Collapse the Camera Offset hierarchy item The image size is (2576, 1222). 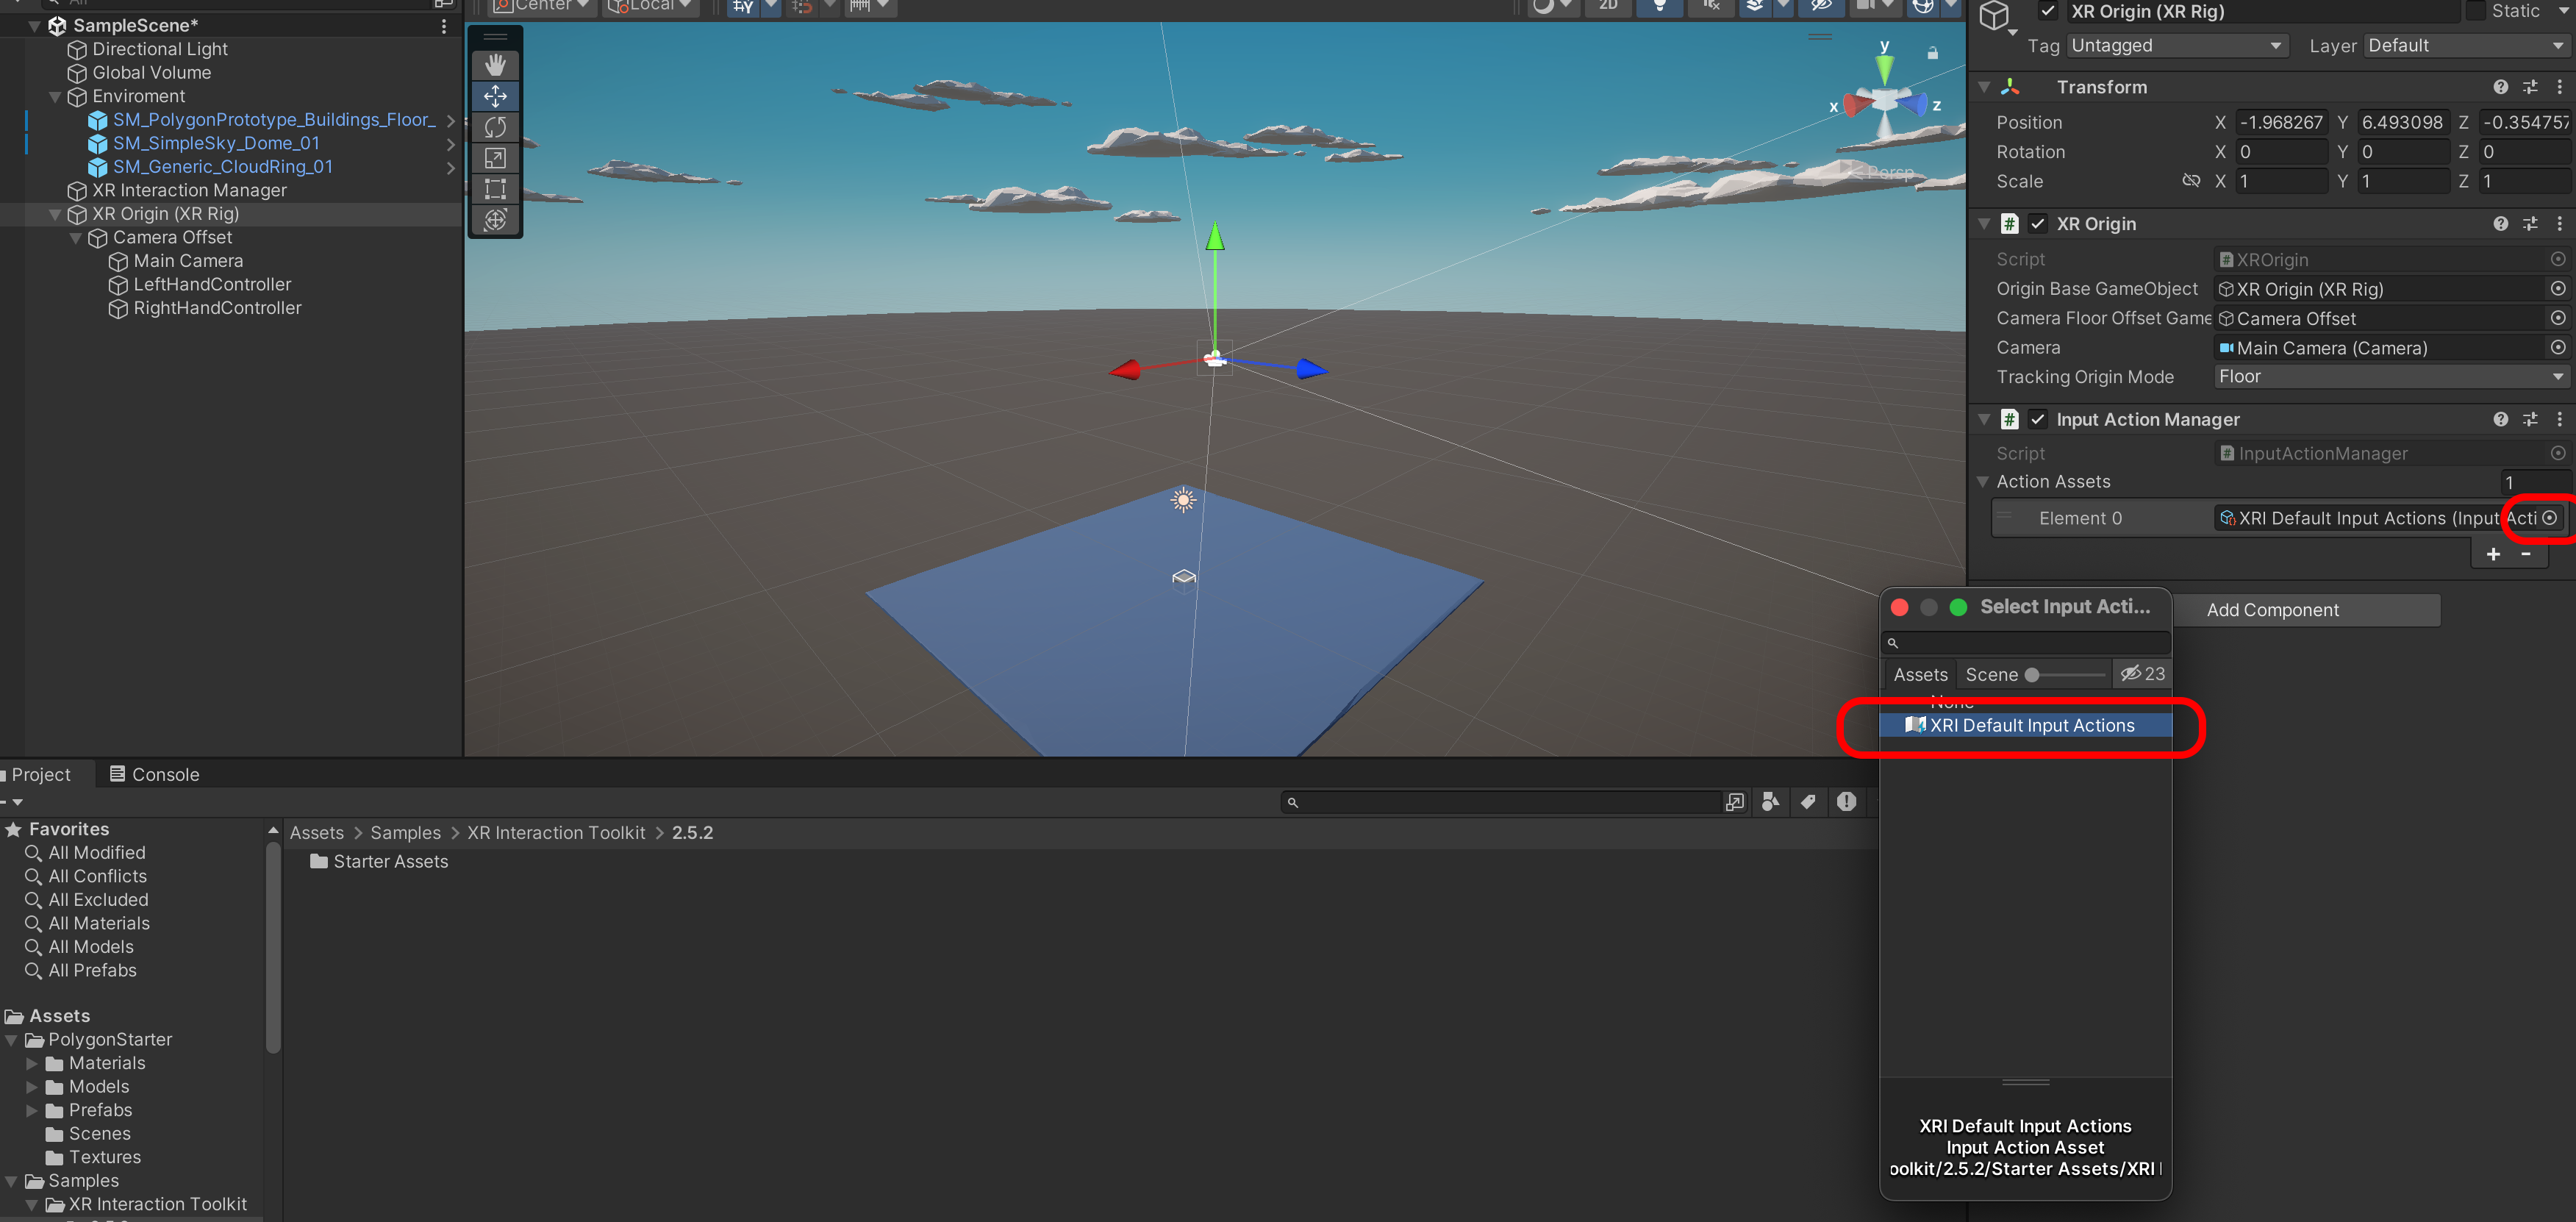click(76, 238)
